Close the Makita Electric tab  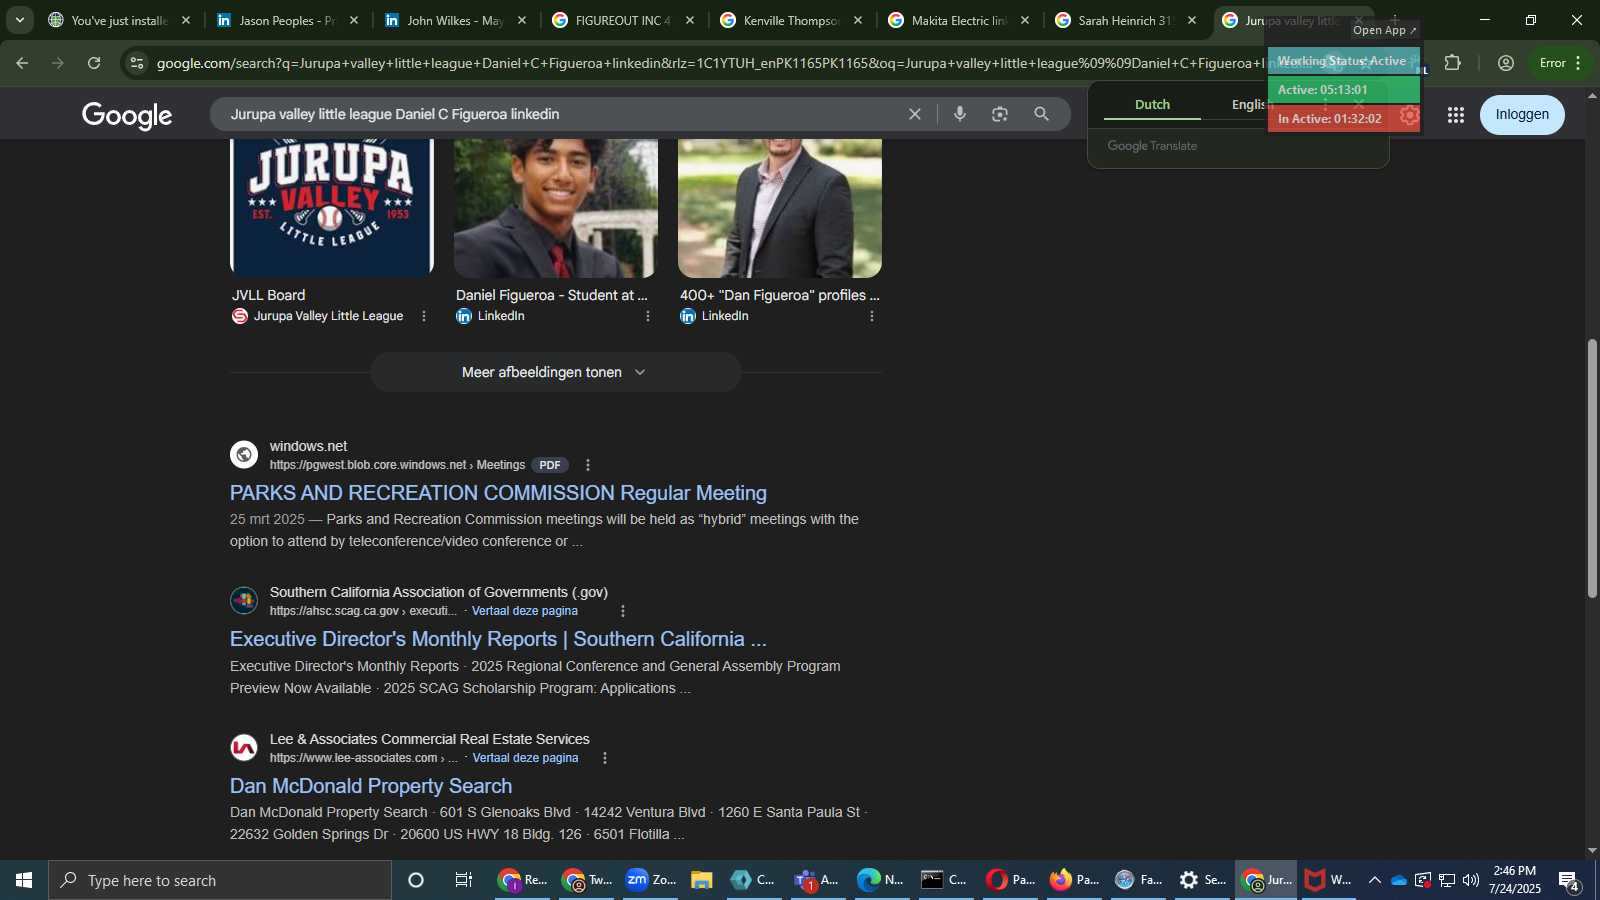point(1024,20)
